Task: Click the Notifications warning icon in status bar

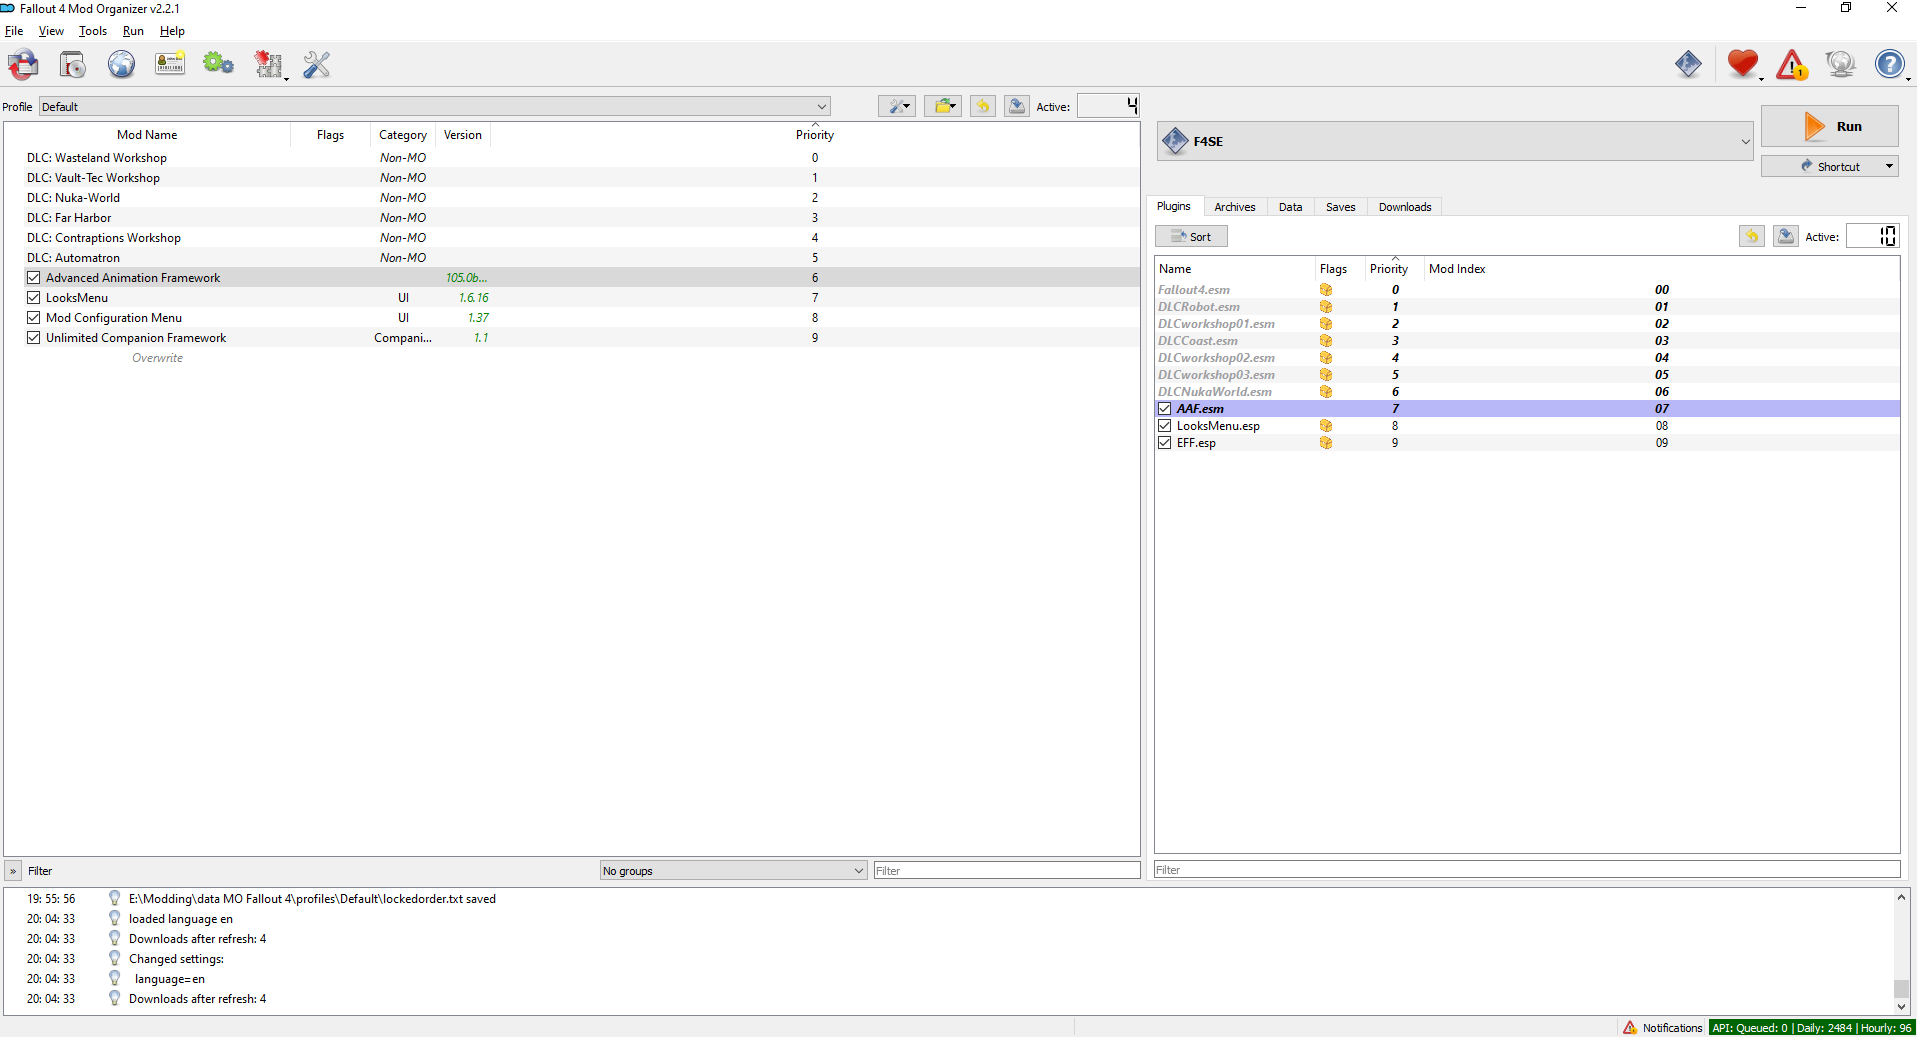Action: tap(1630, 1027)
